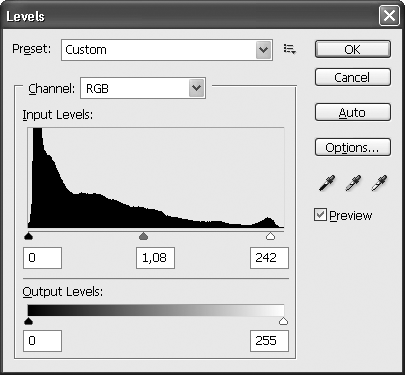Image resolution: width=405 pixels, height=375 pixels.
Task: Click the OK button
Action: point(353,49)
